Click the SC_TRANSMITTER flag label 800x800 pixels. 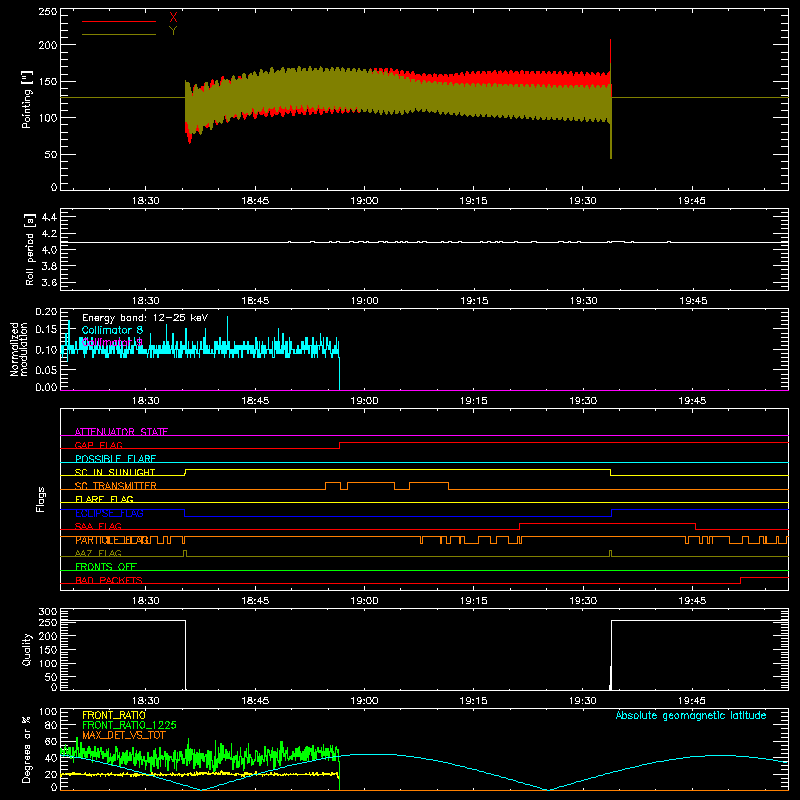[x=115, y=486]
